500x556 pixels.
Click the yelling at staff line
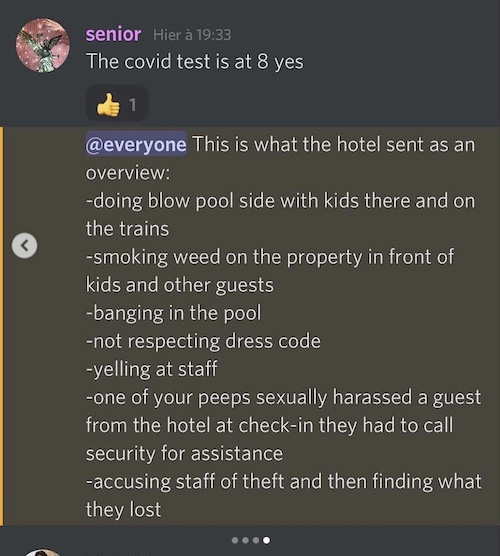click(152, 369)
